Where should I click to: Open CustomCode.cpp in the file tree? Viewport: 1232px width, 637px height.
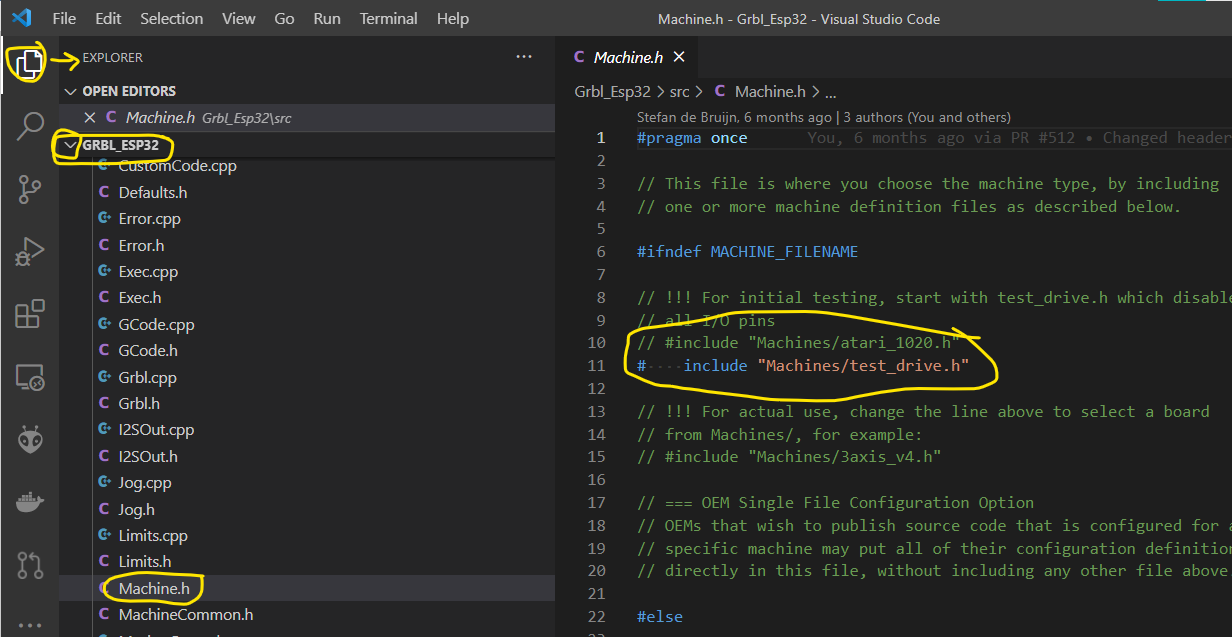coord(177,166)
